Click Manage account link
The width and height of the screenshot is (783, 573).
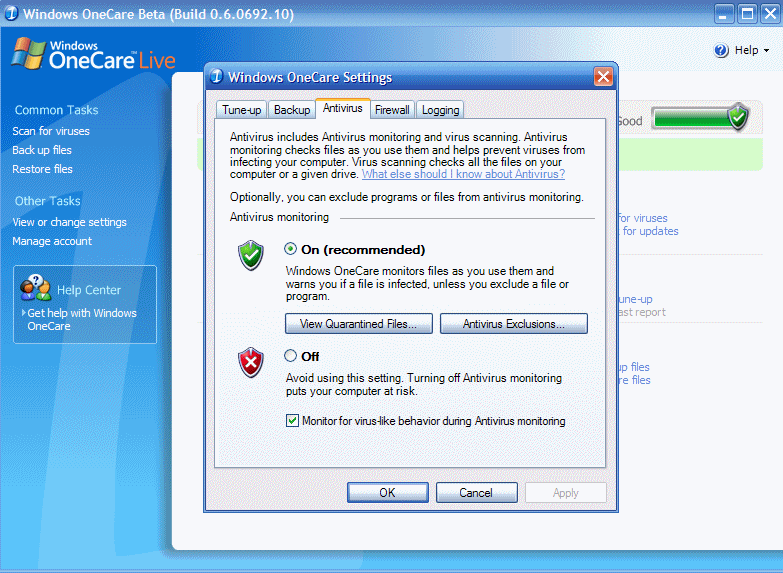52,241
